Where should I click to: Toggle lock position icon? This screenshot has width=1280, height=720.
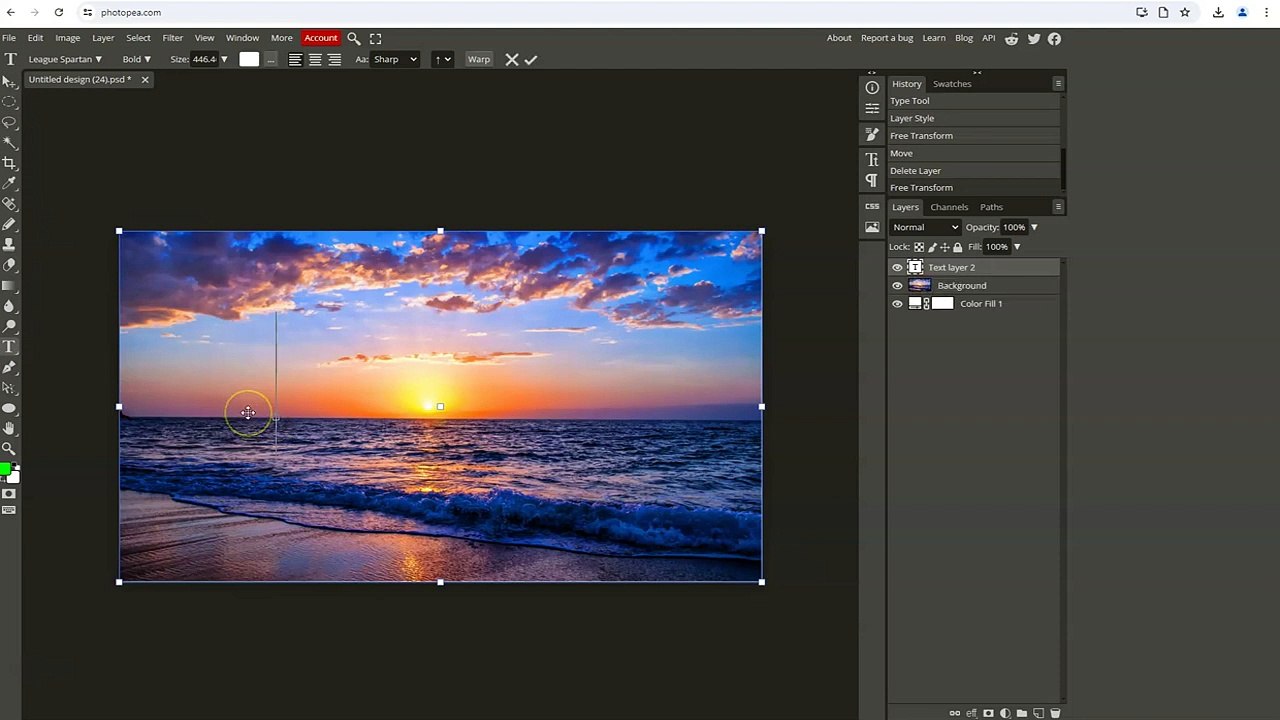[945, 247]
